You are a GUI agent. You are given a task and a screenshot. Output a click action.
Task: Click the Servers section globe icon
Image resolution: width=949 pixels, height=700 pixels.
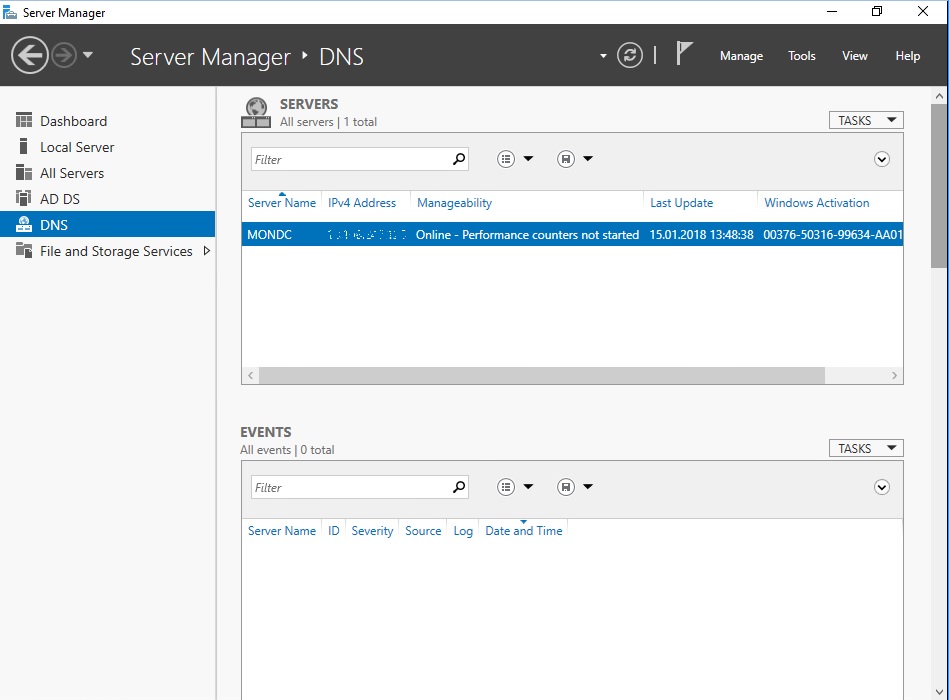coord(256,113)
